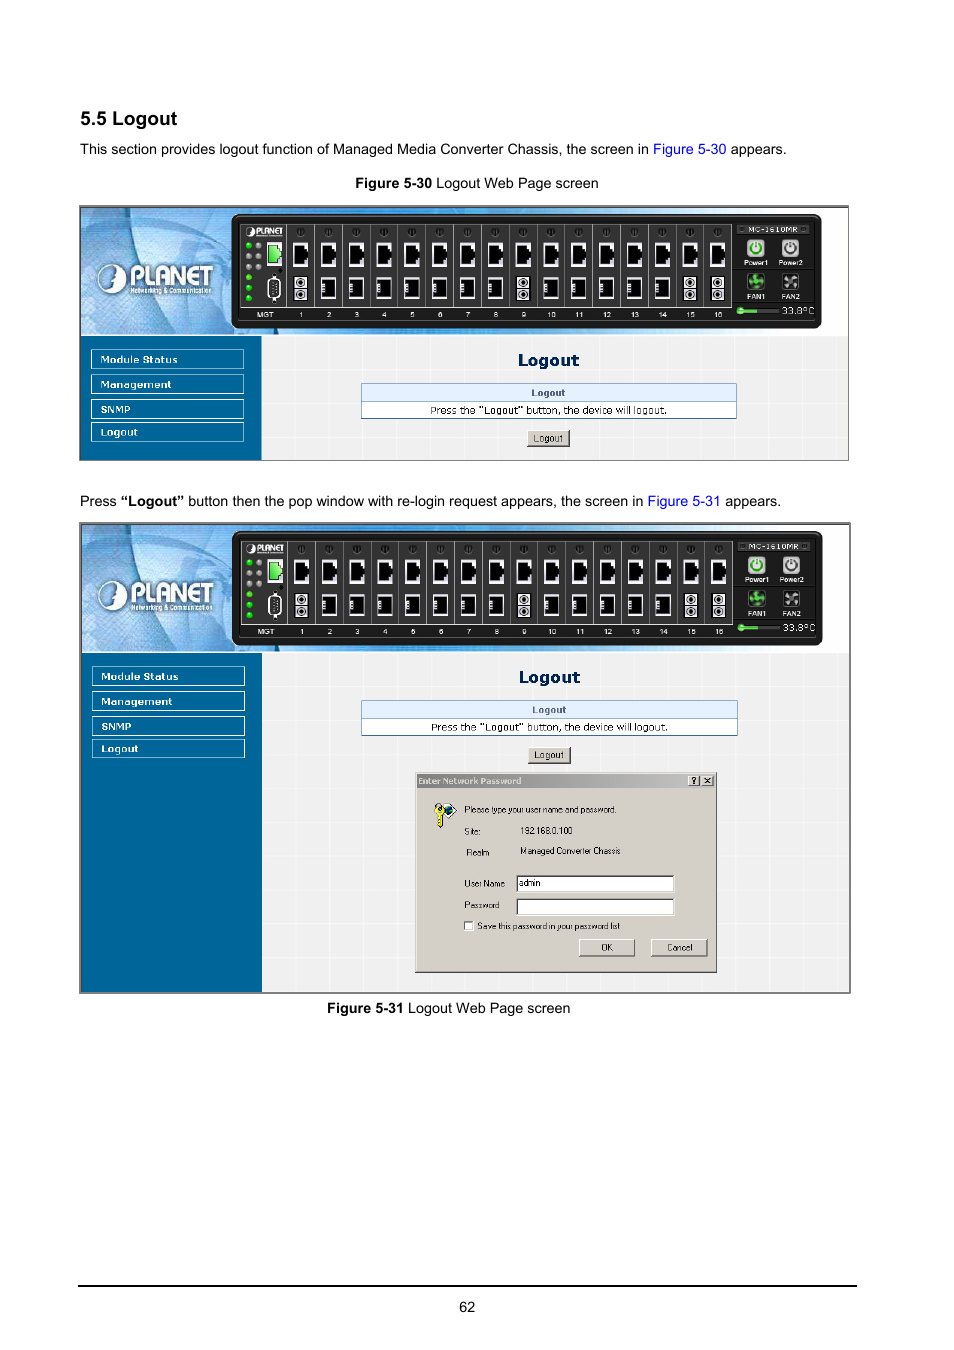Click grey Logout button in Figure 5-30 page

(x=548, y=438)
